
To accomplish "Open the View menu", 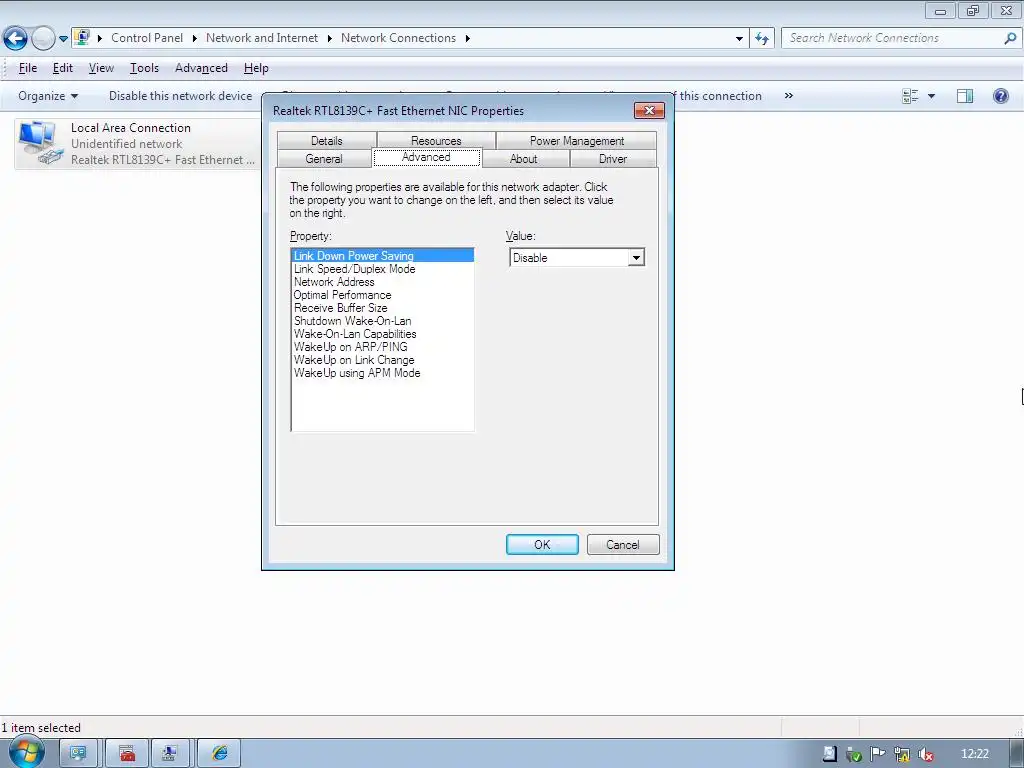I will (x=101, y=68).
